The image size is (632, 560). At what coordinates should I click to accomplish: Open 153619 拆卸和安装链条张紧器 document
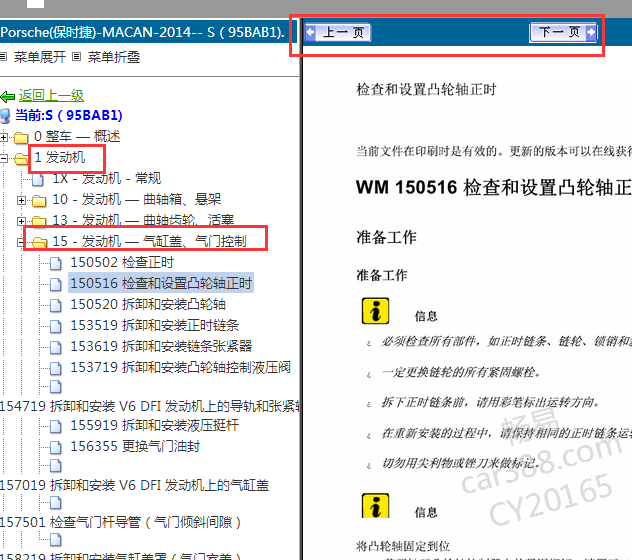click(x=161, y=346)
